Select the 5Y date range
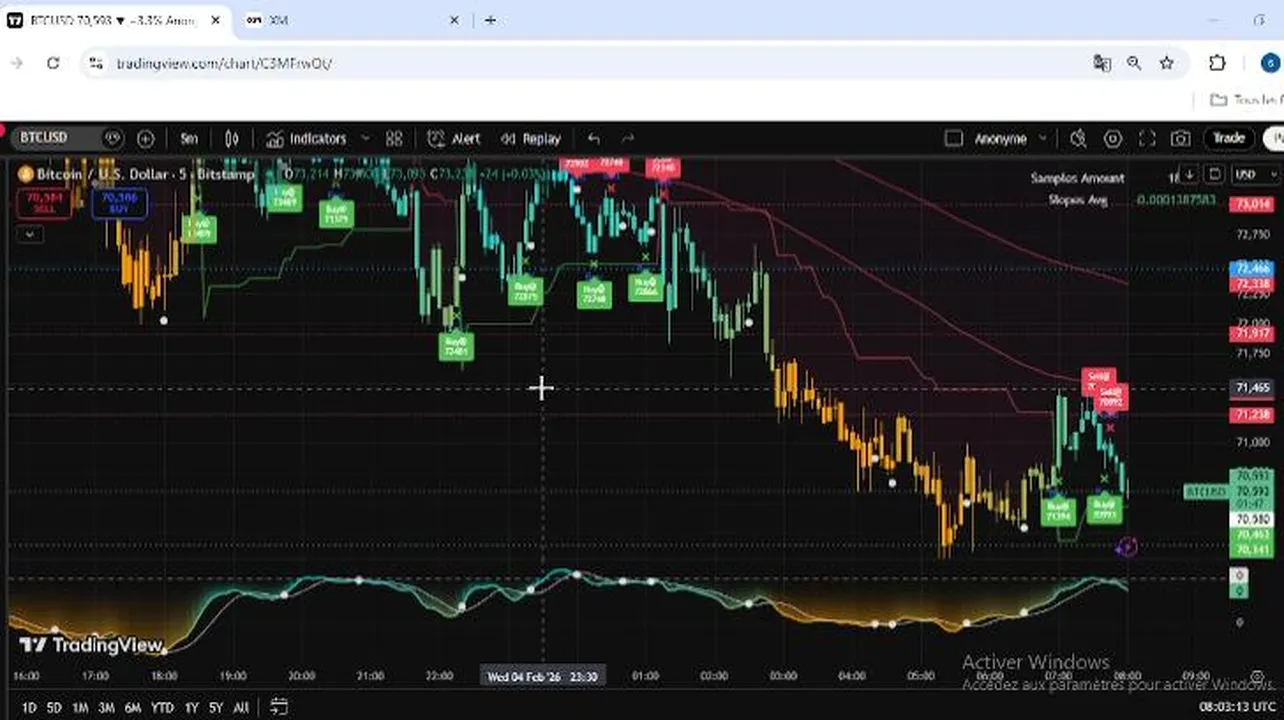 click(x=216, y=708)
